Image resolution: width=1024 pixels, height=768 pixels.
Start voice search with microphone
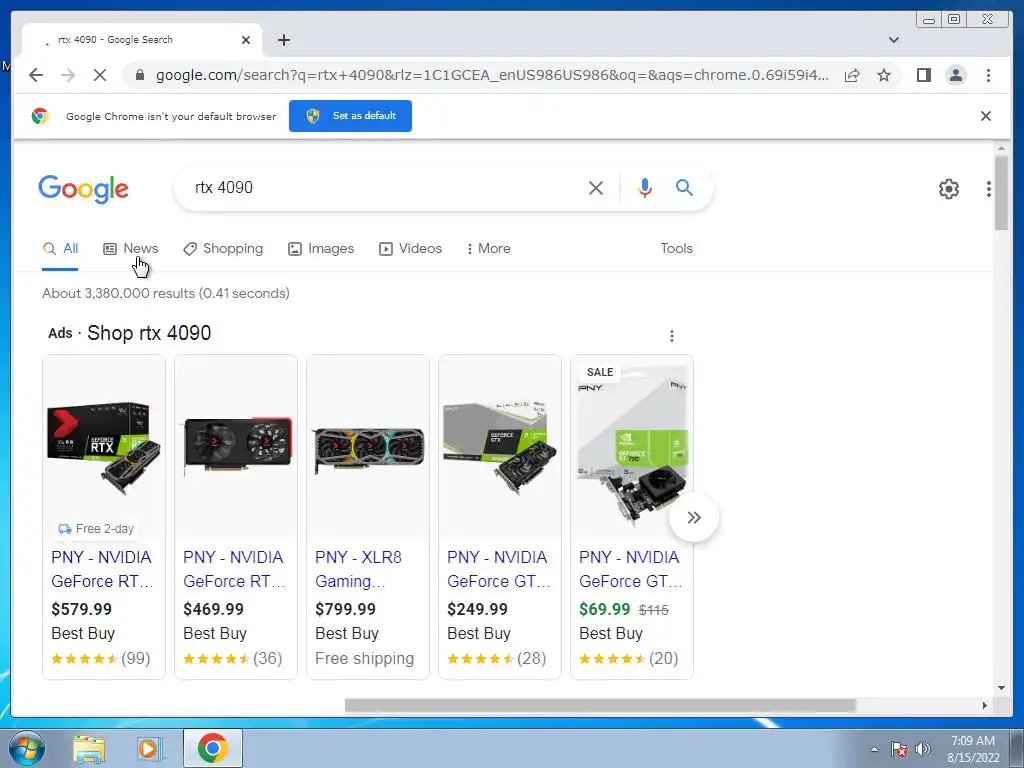(x=645, y=188)
